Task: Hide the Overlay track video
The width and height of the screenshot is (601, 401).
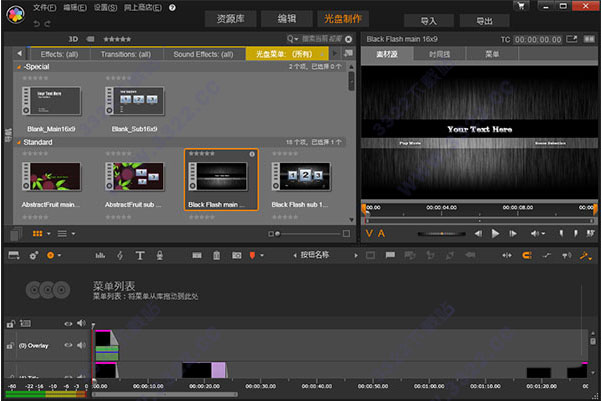Action: coord(68,345)
